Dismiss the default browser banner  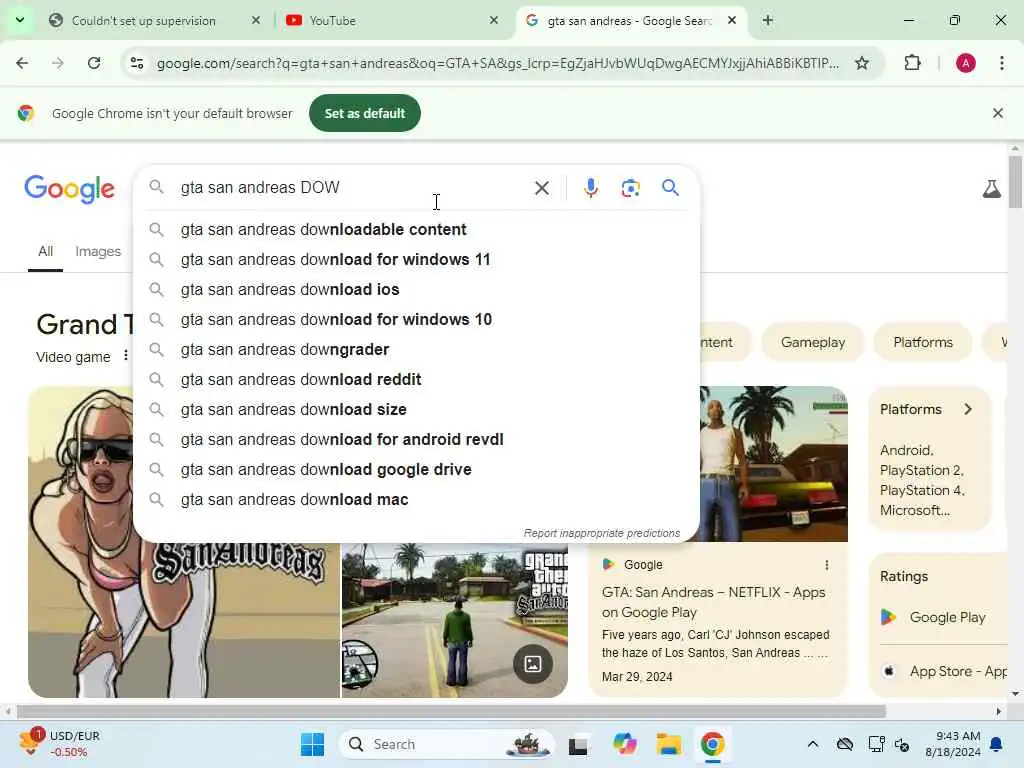[997, 113]
